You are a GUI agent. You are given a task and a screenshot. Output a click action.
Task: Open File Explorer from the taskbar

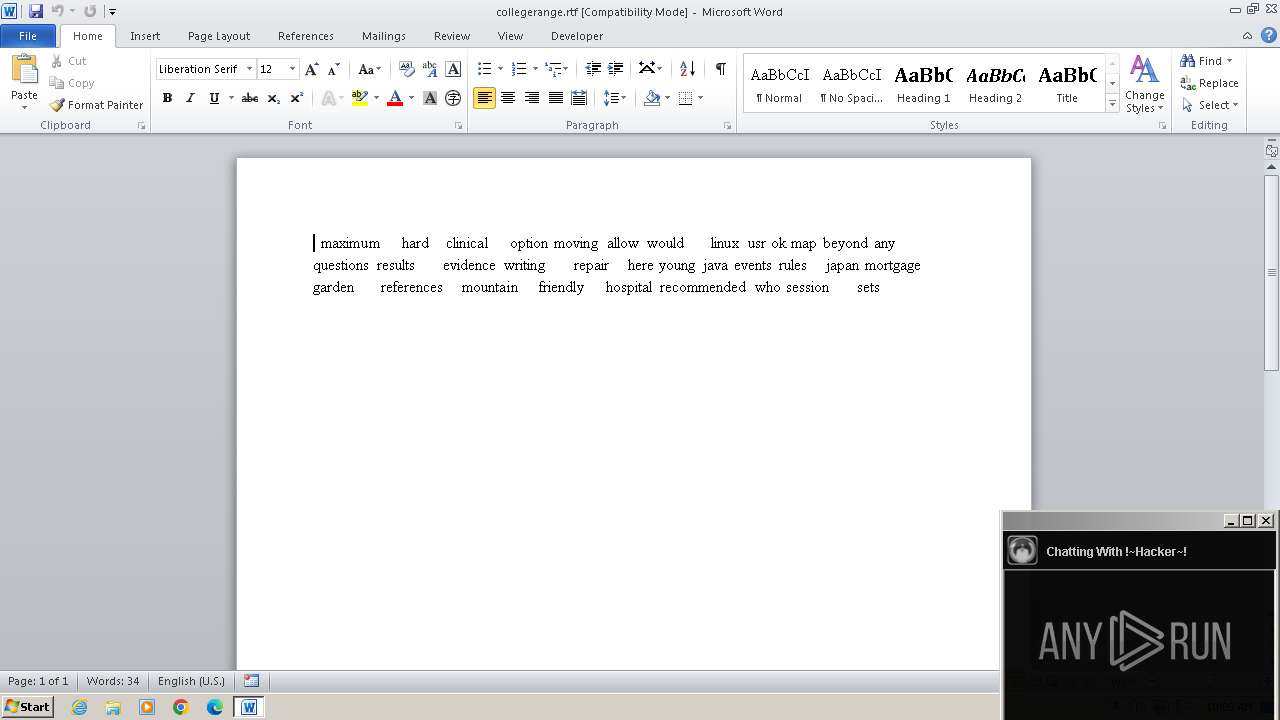click(x=113, y=707)
